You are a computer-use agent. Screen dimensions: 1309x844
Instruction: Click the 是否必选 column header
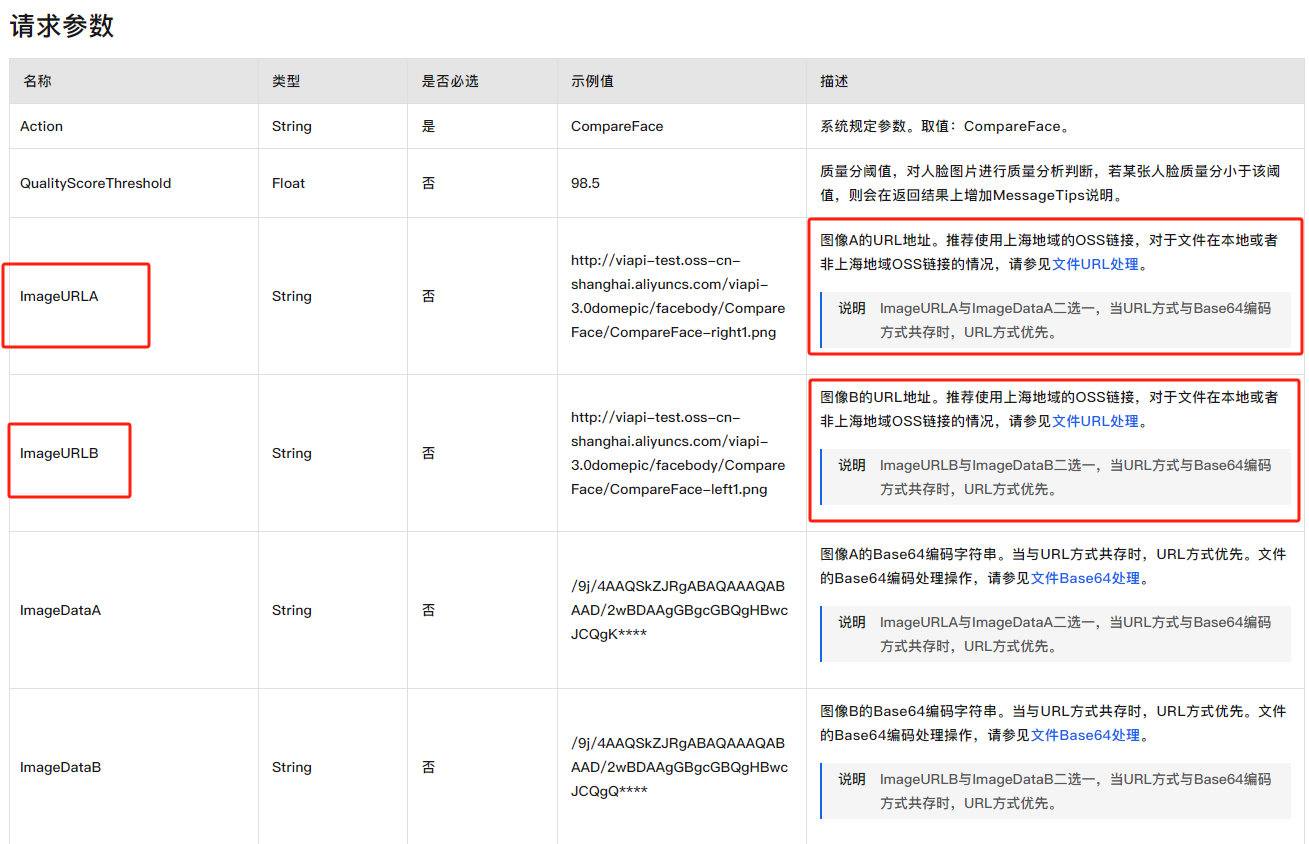(x=450, y=81)
